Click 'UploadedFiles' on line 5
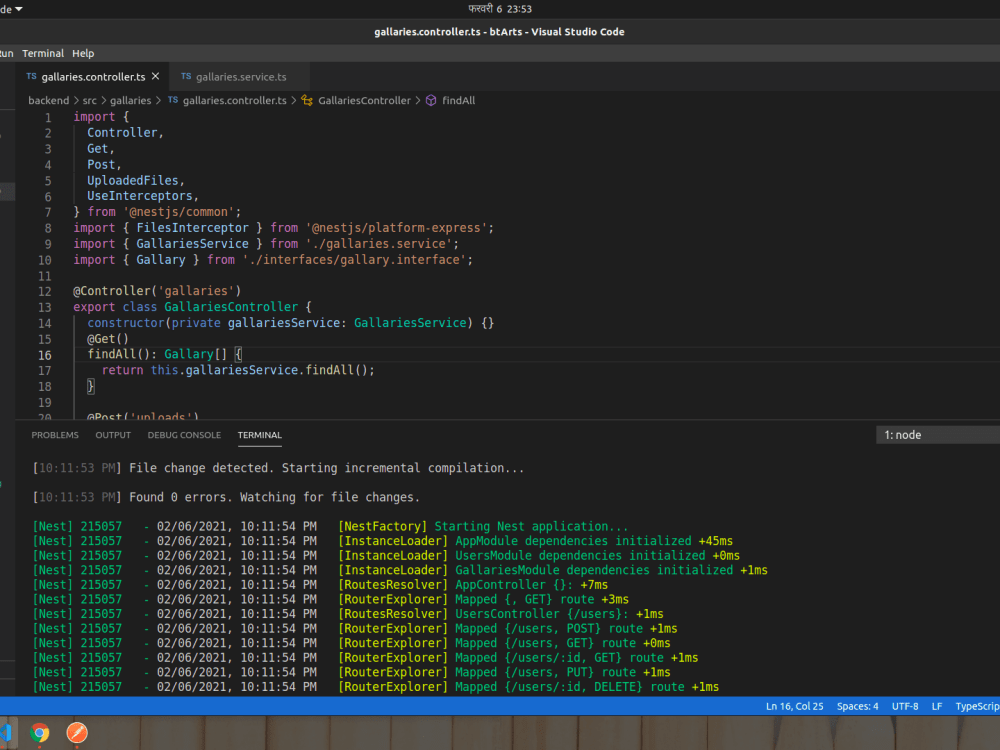Screen dimensions: 1000x750 133,180
